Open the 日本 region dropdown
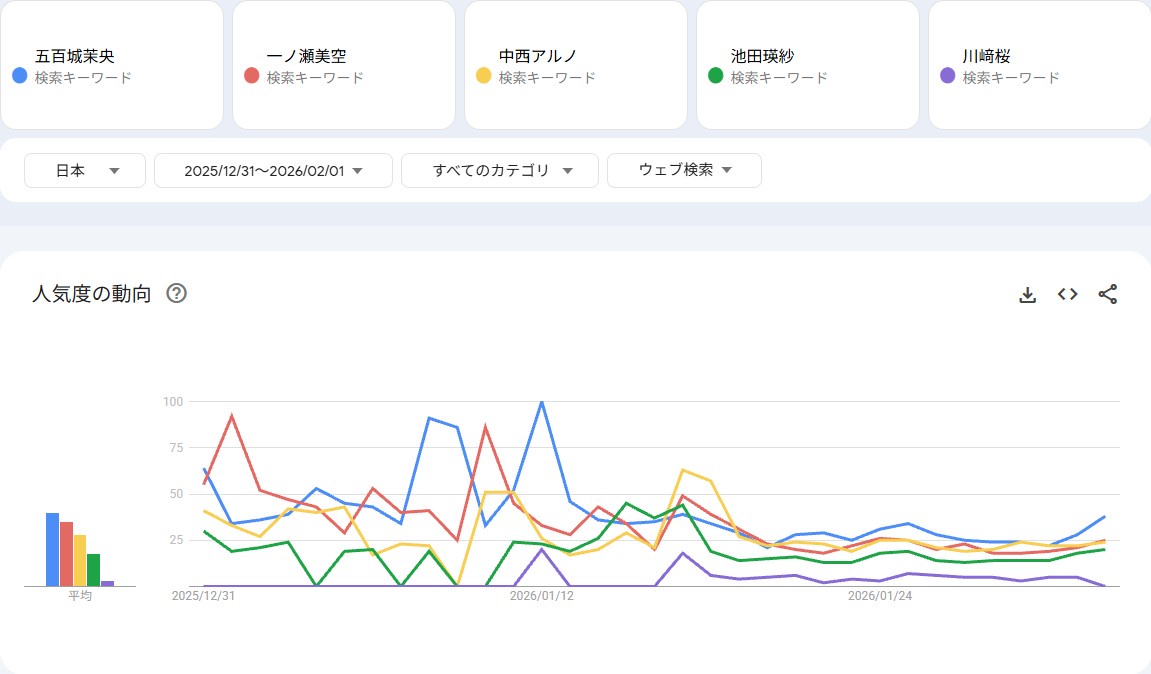This screenshot has height=674, width=1151. click(x=85, y=170)
